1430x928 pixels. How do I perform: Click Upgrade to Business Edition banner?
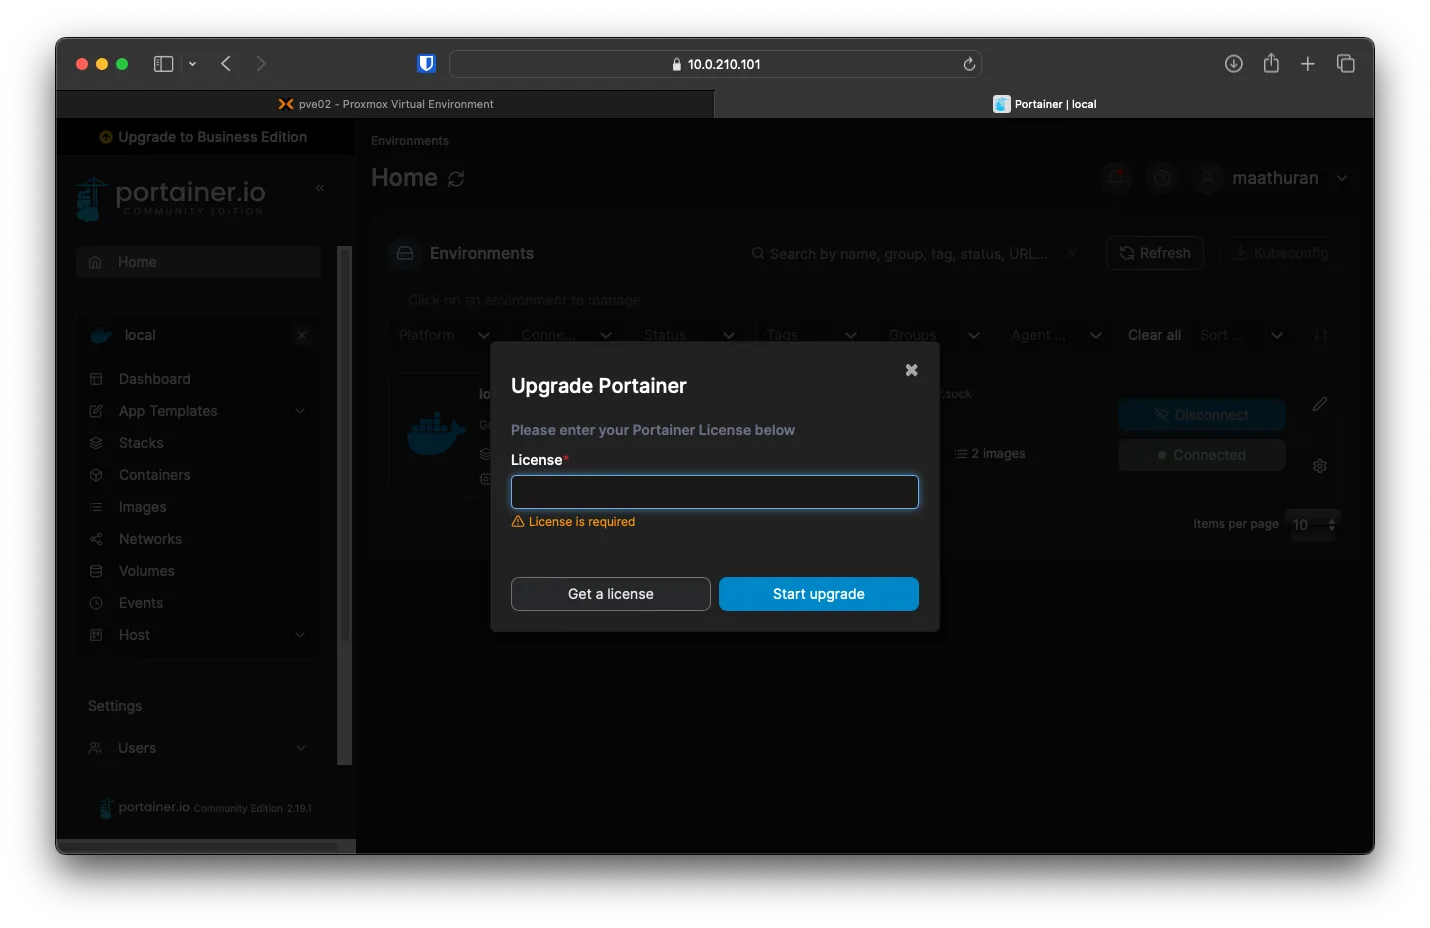[203, 137]
